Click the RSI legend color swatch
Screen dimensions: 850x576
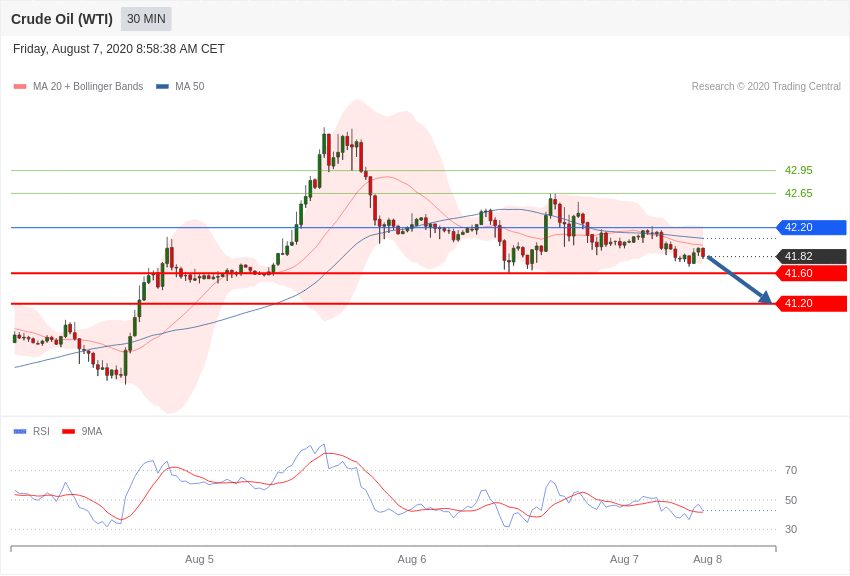click(x=20, y=431)
